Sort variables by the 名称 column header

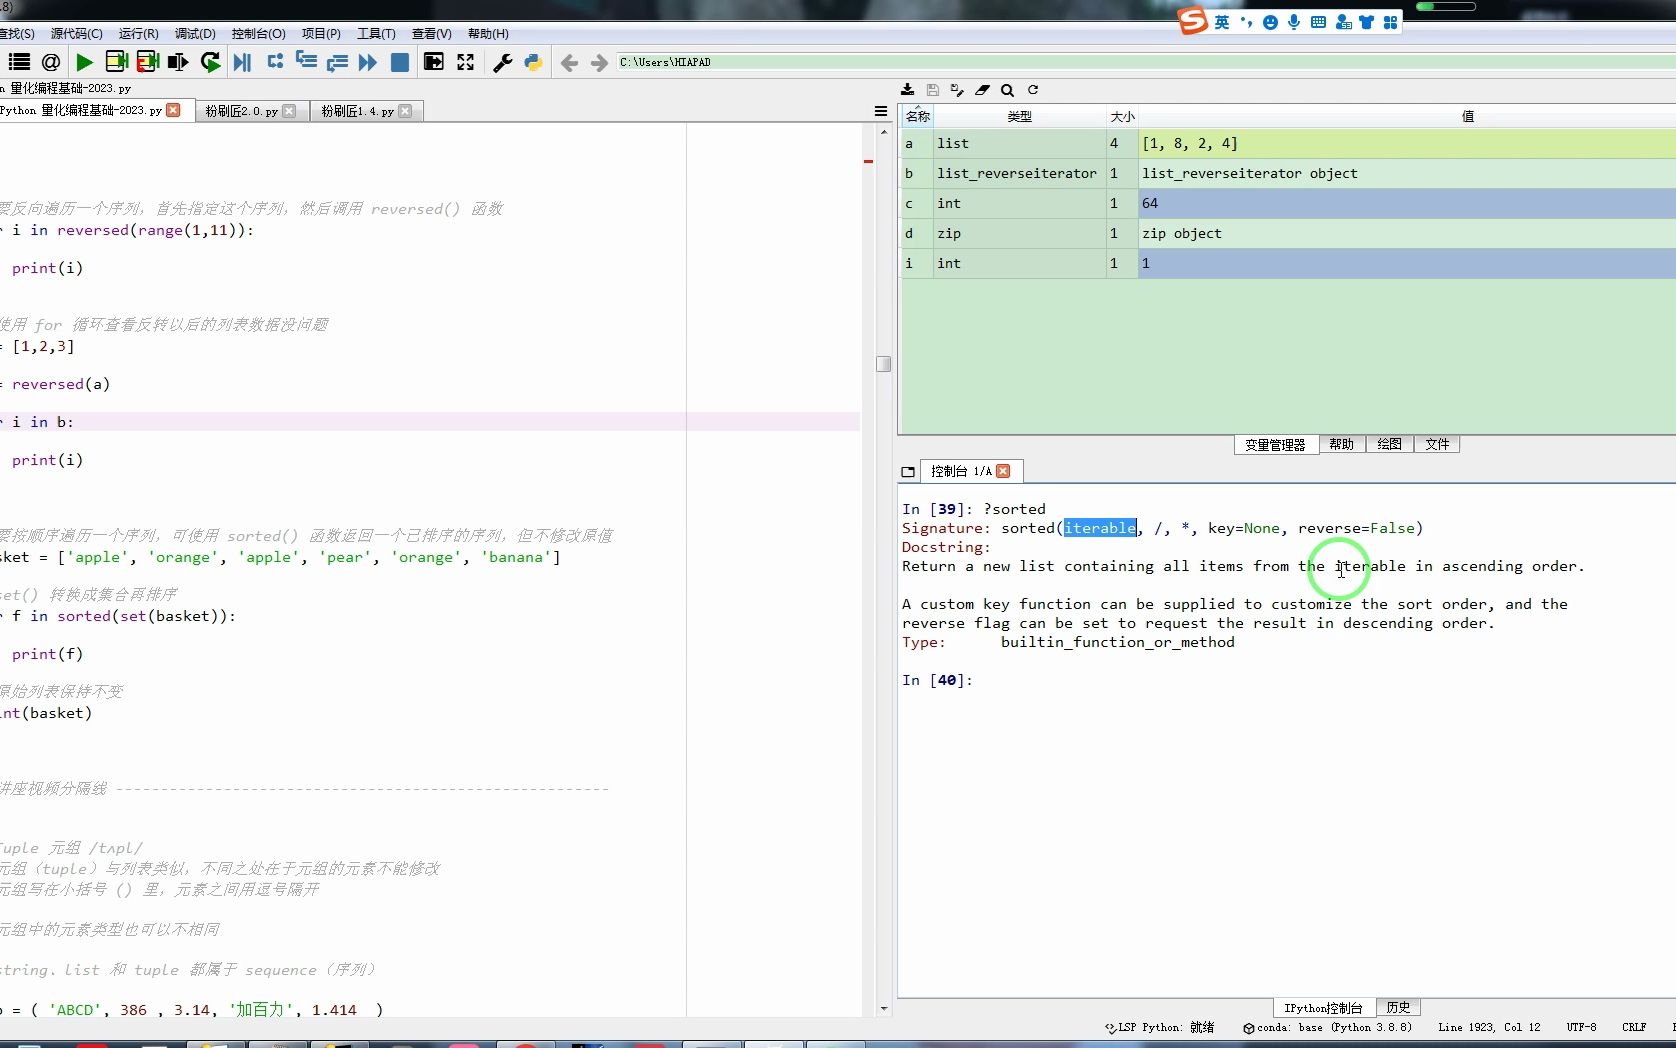(917, 116)
